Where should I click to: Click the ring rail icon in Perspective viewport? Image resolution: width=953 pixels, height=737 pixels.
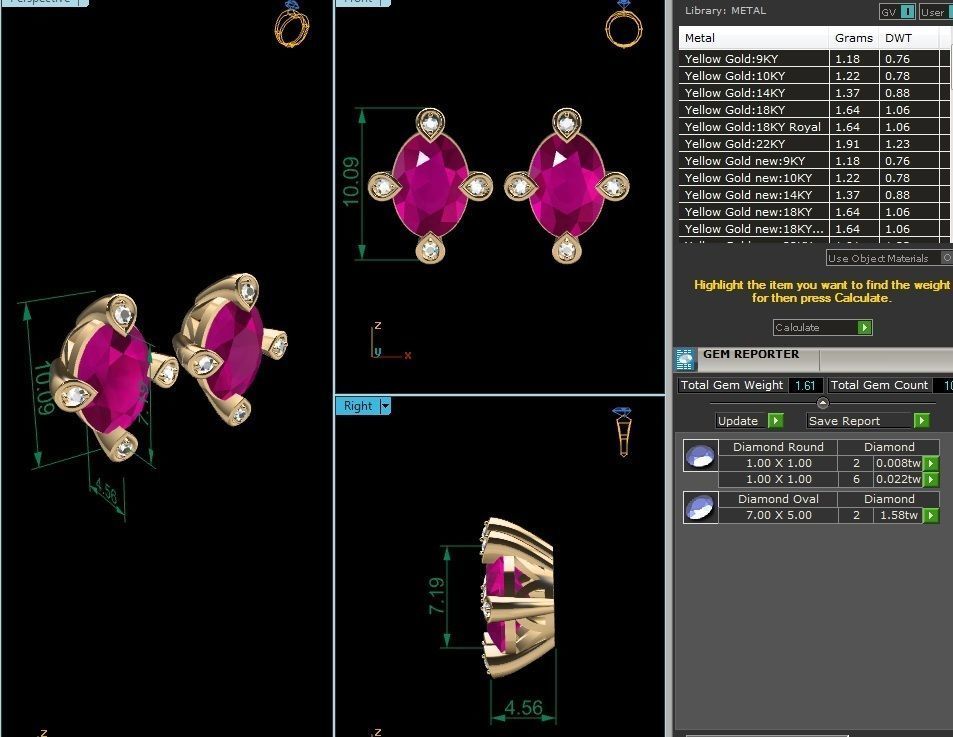coord(292,24)
